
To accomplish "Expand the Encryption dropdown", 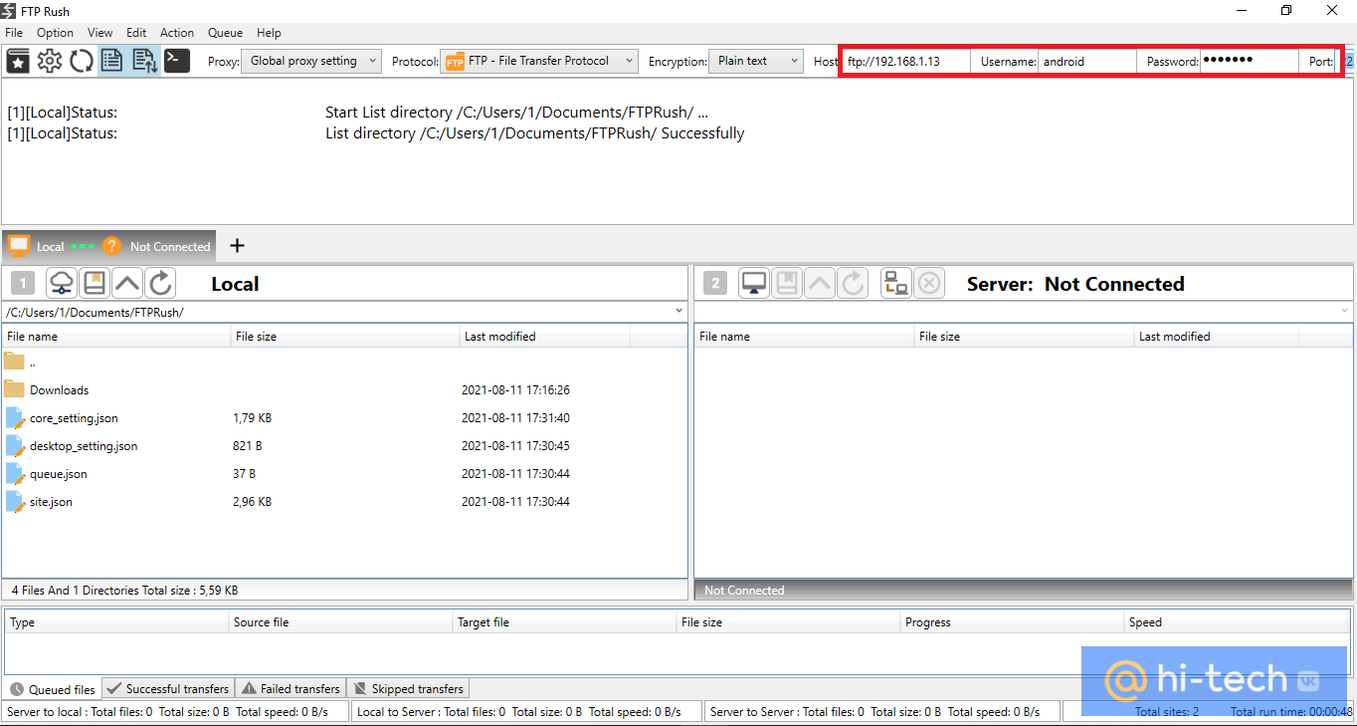I will (x=755, y=61).
